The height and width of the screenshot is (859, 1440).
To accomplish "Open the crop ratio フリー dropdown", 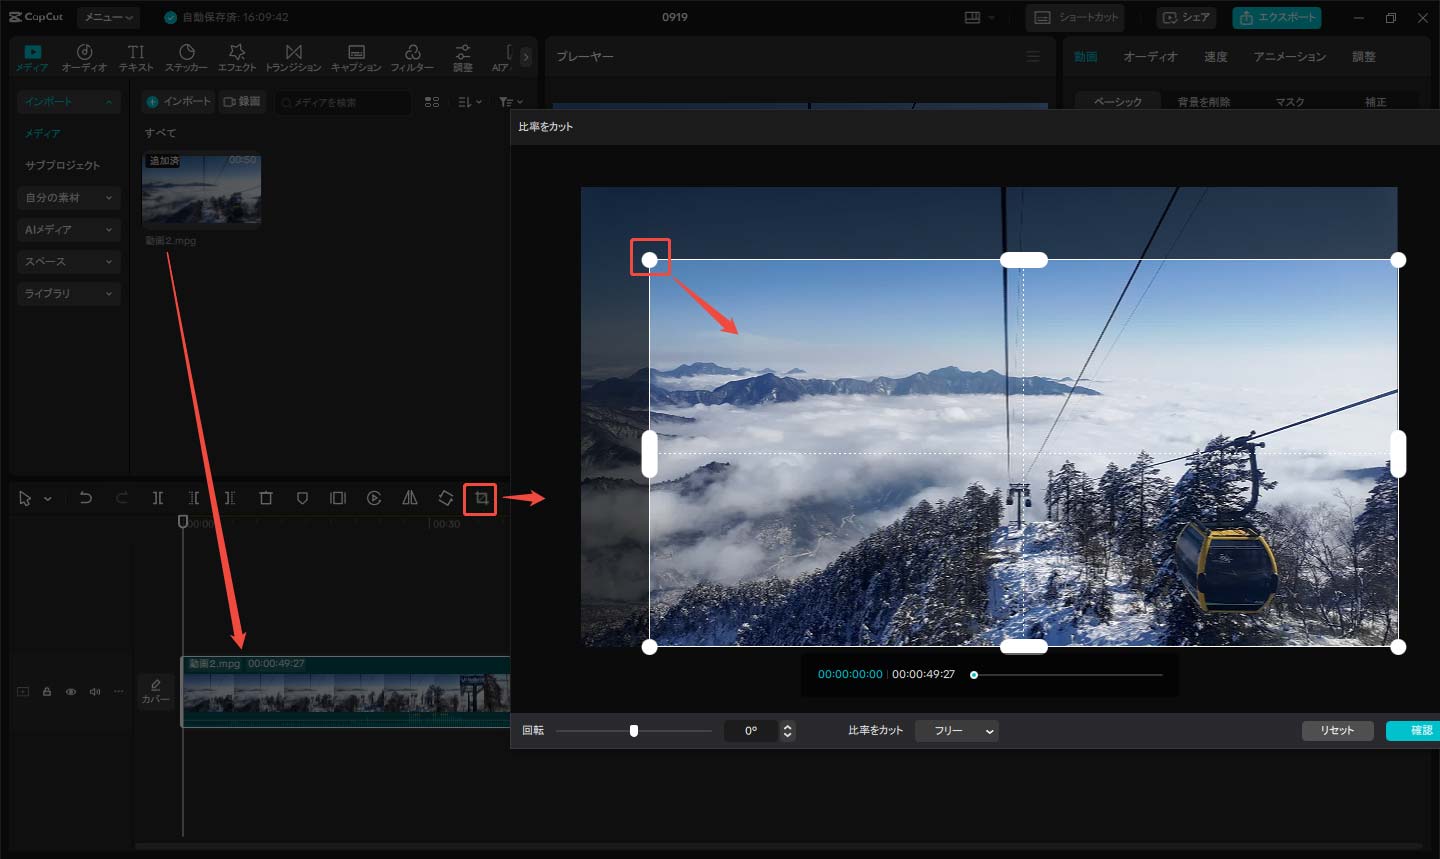I will [x=957, y=731].
